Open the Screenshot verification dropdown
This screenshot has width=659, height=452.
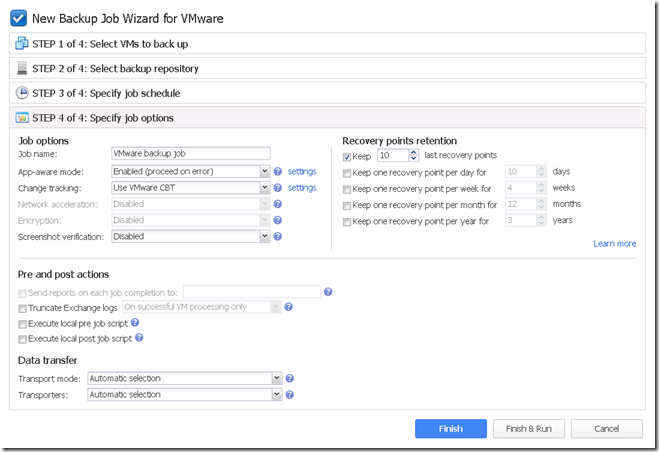[264, 237]
